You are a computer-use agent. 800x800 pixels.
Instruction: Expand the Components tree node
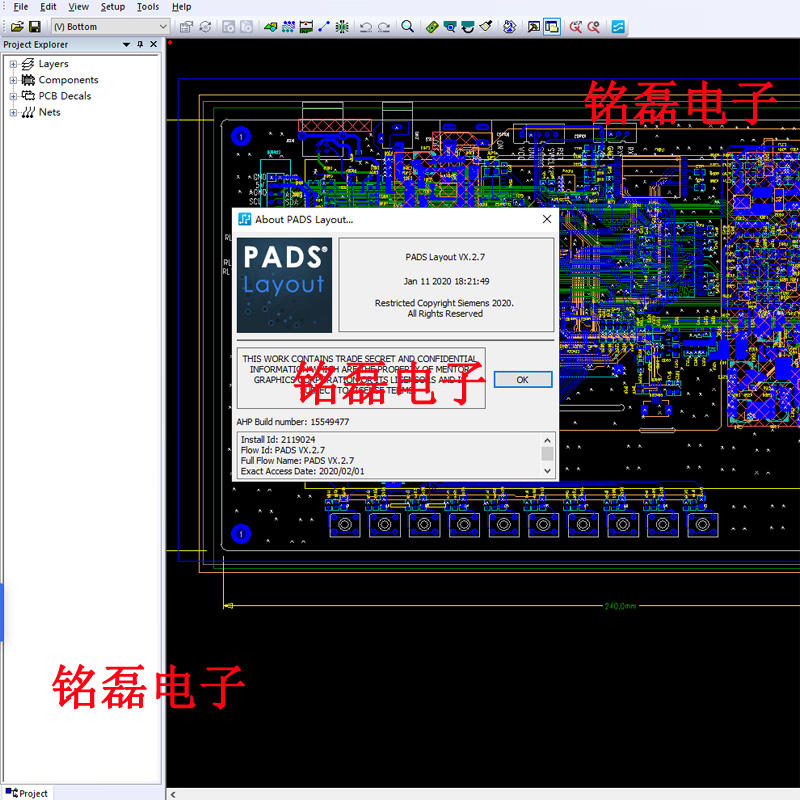click(13, 80)
